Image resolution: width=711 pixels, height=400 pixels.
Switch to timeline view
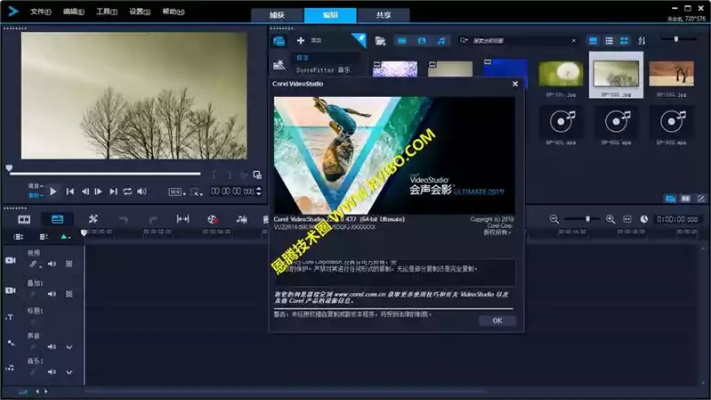58,220
